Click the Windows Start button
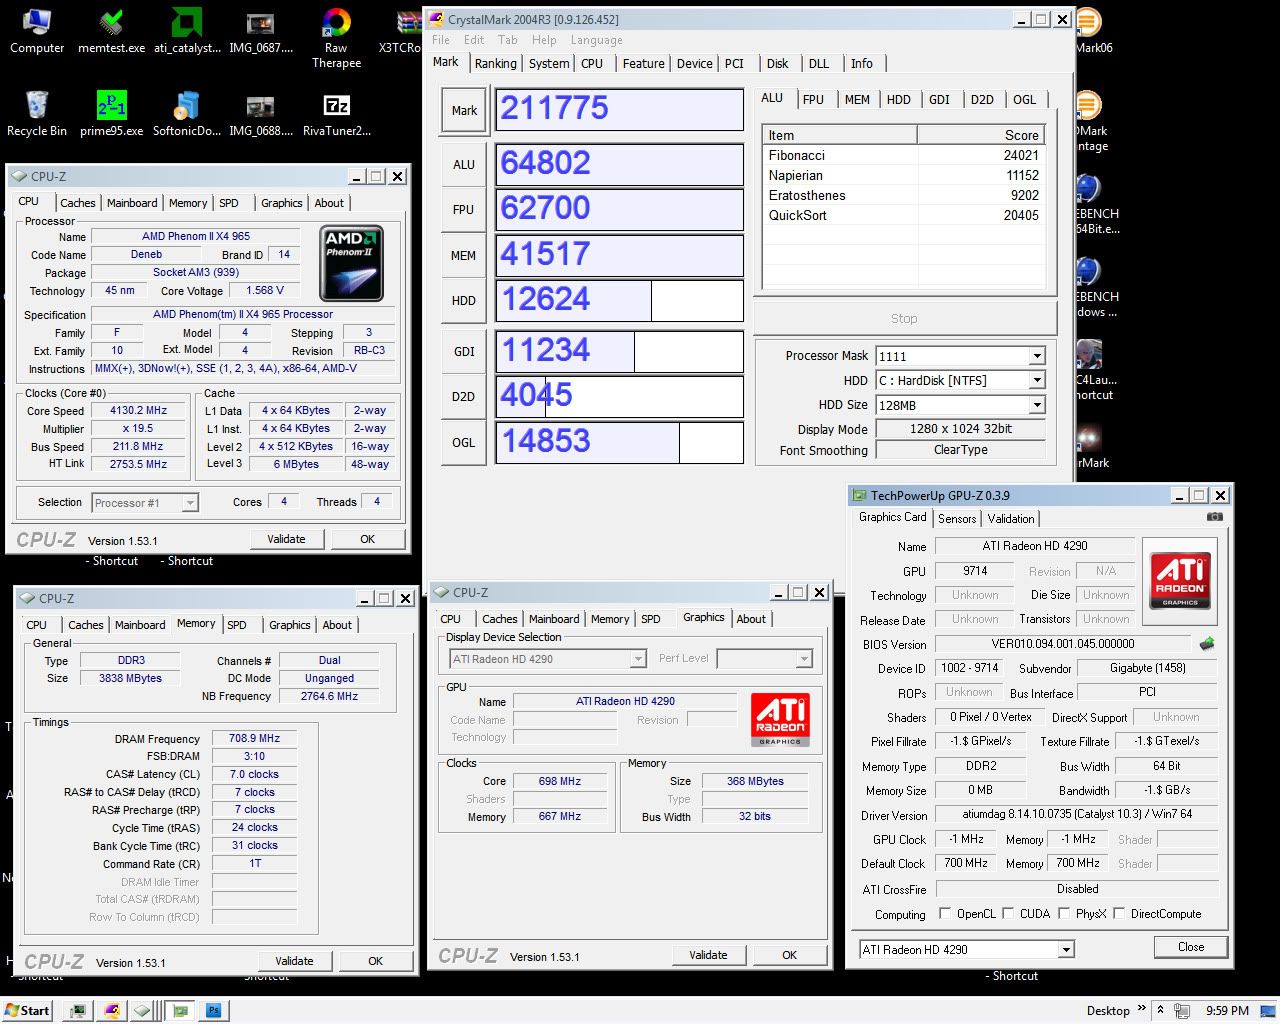Viewport: 1280px width, 1024px height. 27,1010
